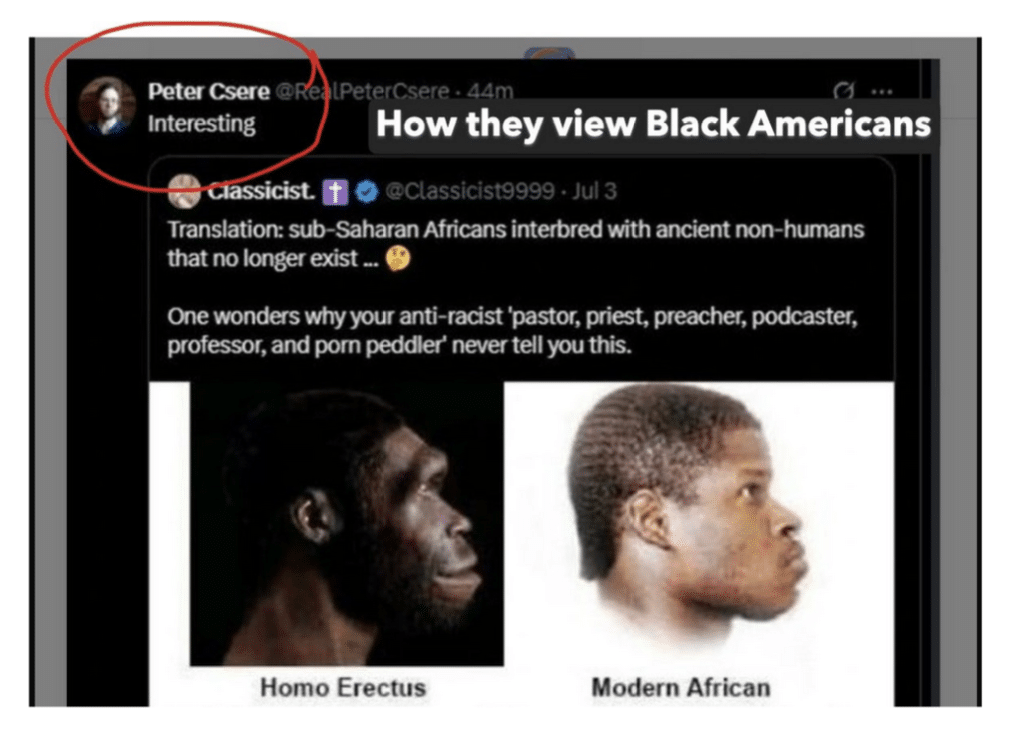Click the Classicist account avatar
Viewport: 1024px width, 733px height.
point(184,191)
